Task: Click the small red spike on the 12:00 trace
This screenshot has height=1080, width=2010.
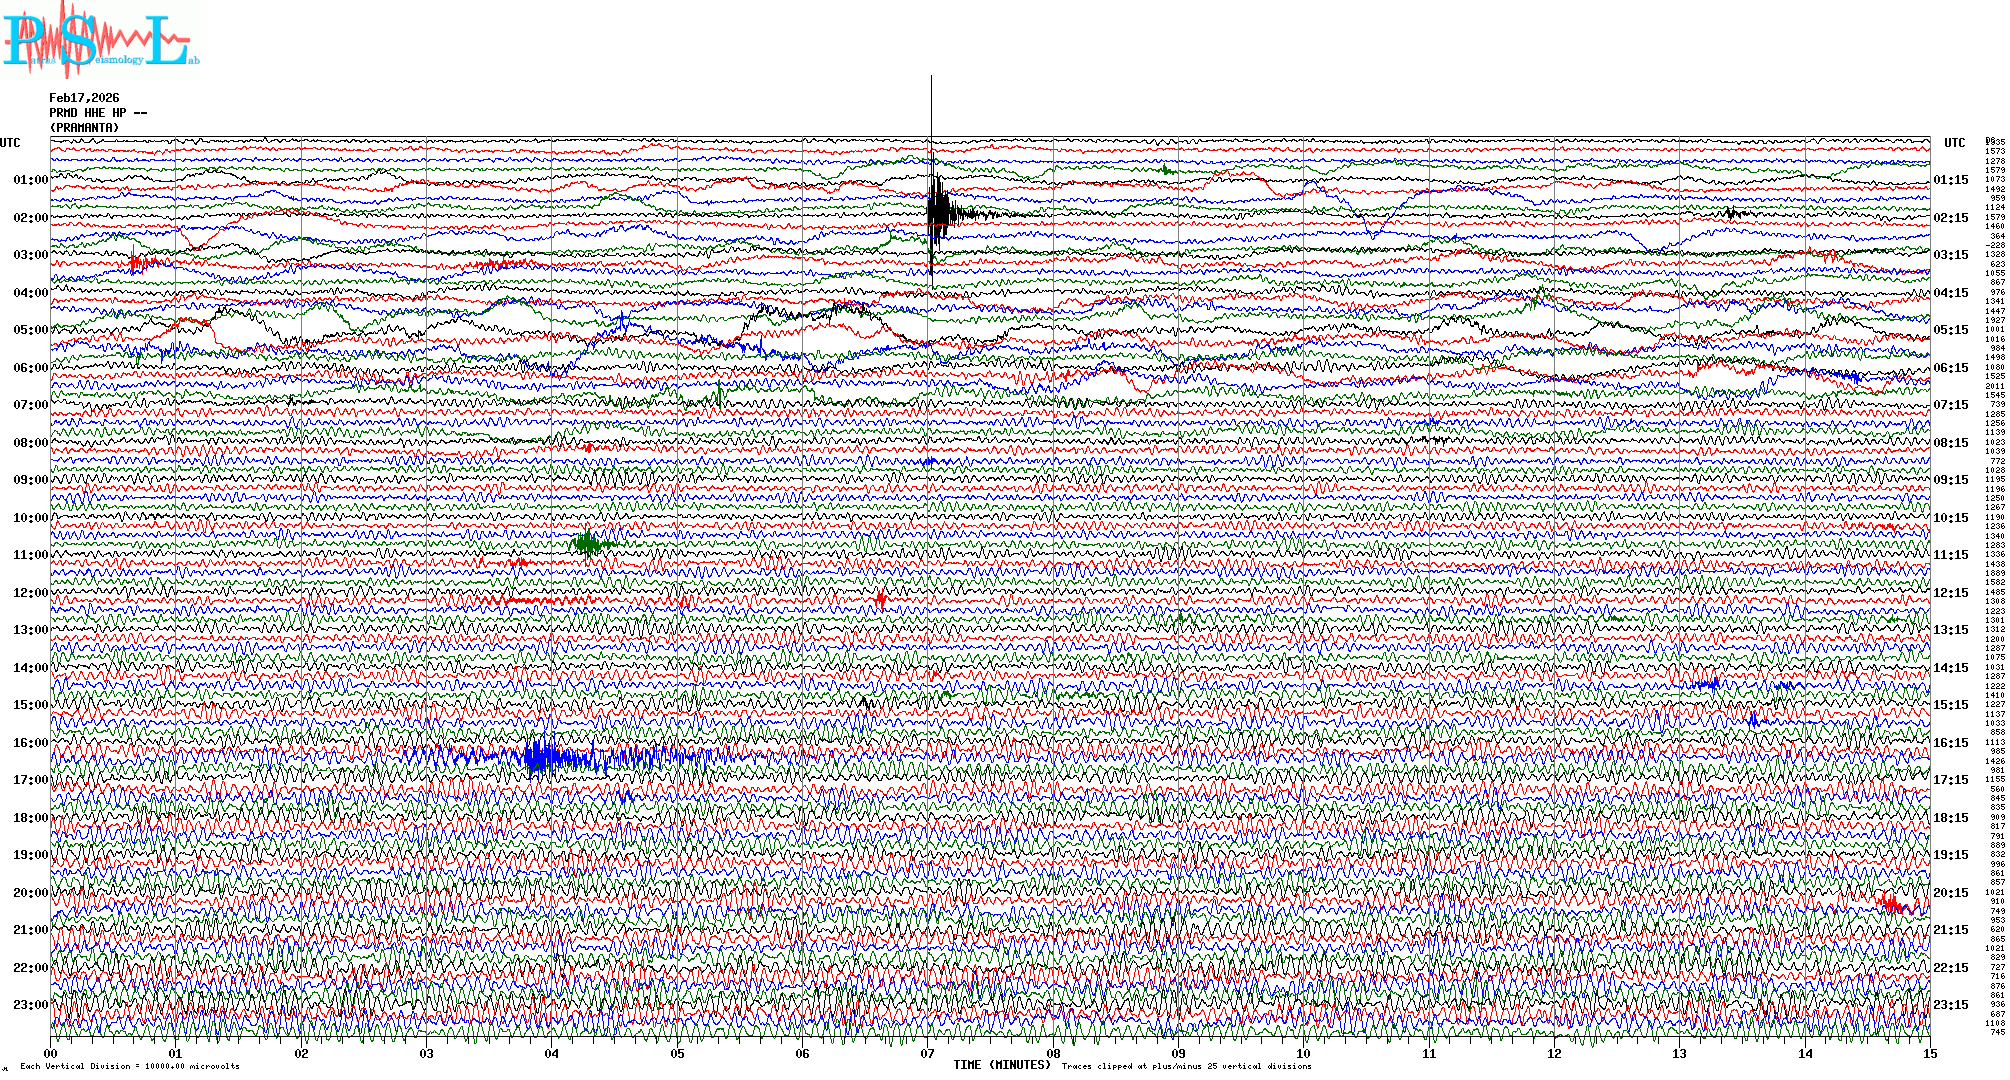Action: 881,599
